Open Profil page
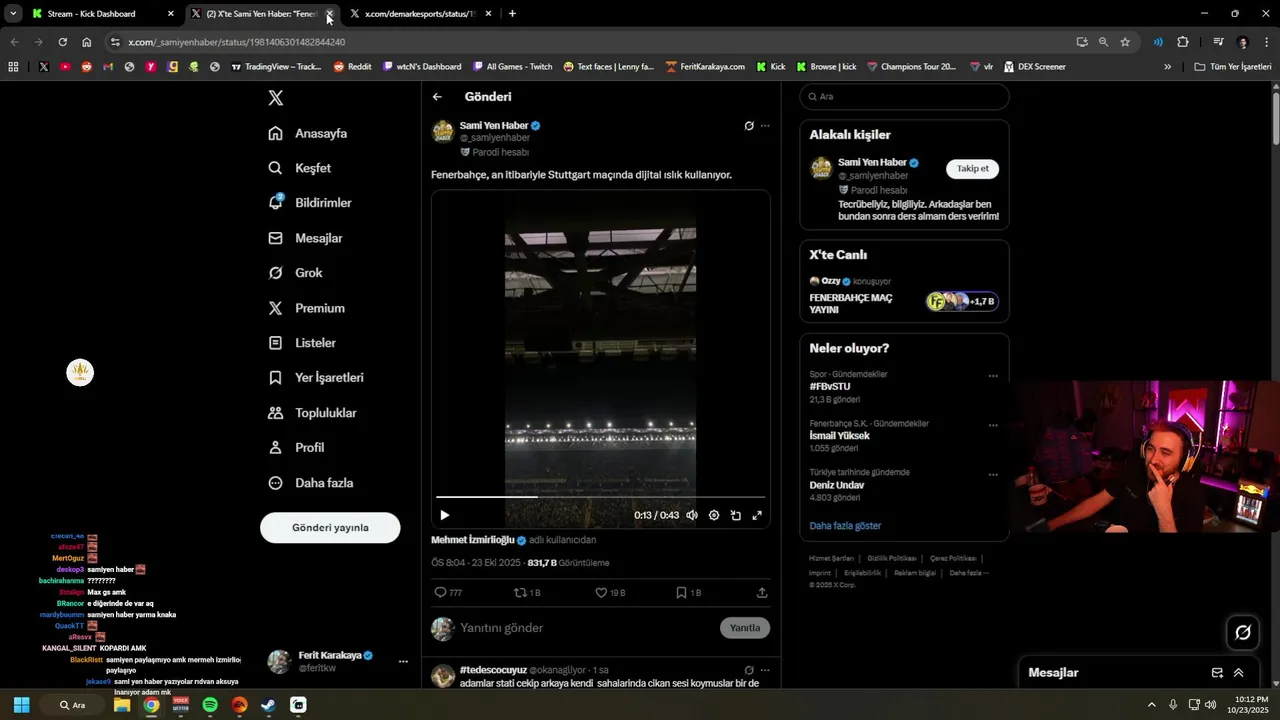Image resolution: width=1280 pixels, height=720 pixels. coord(296,448)
